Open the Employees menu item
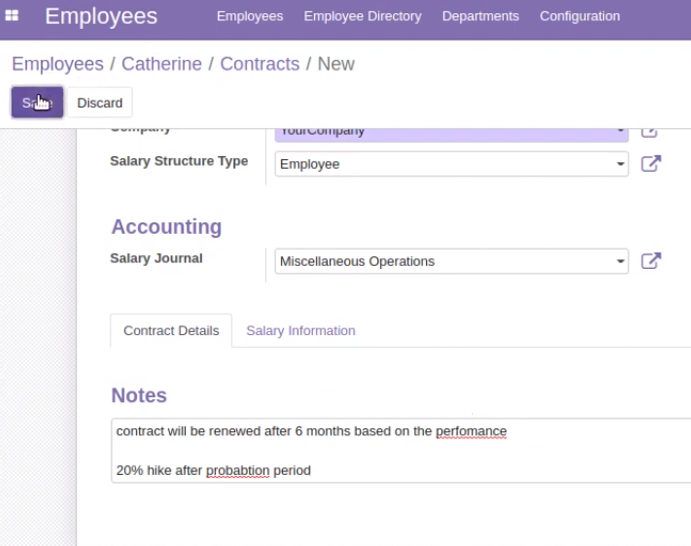This screenshot has height=546, width=691. point(250,16)
